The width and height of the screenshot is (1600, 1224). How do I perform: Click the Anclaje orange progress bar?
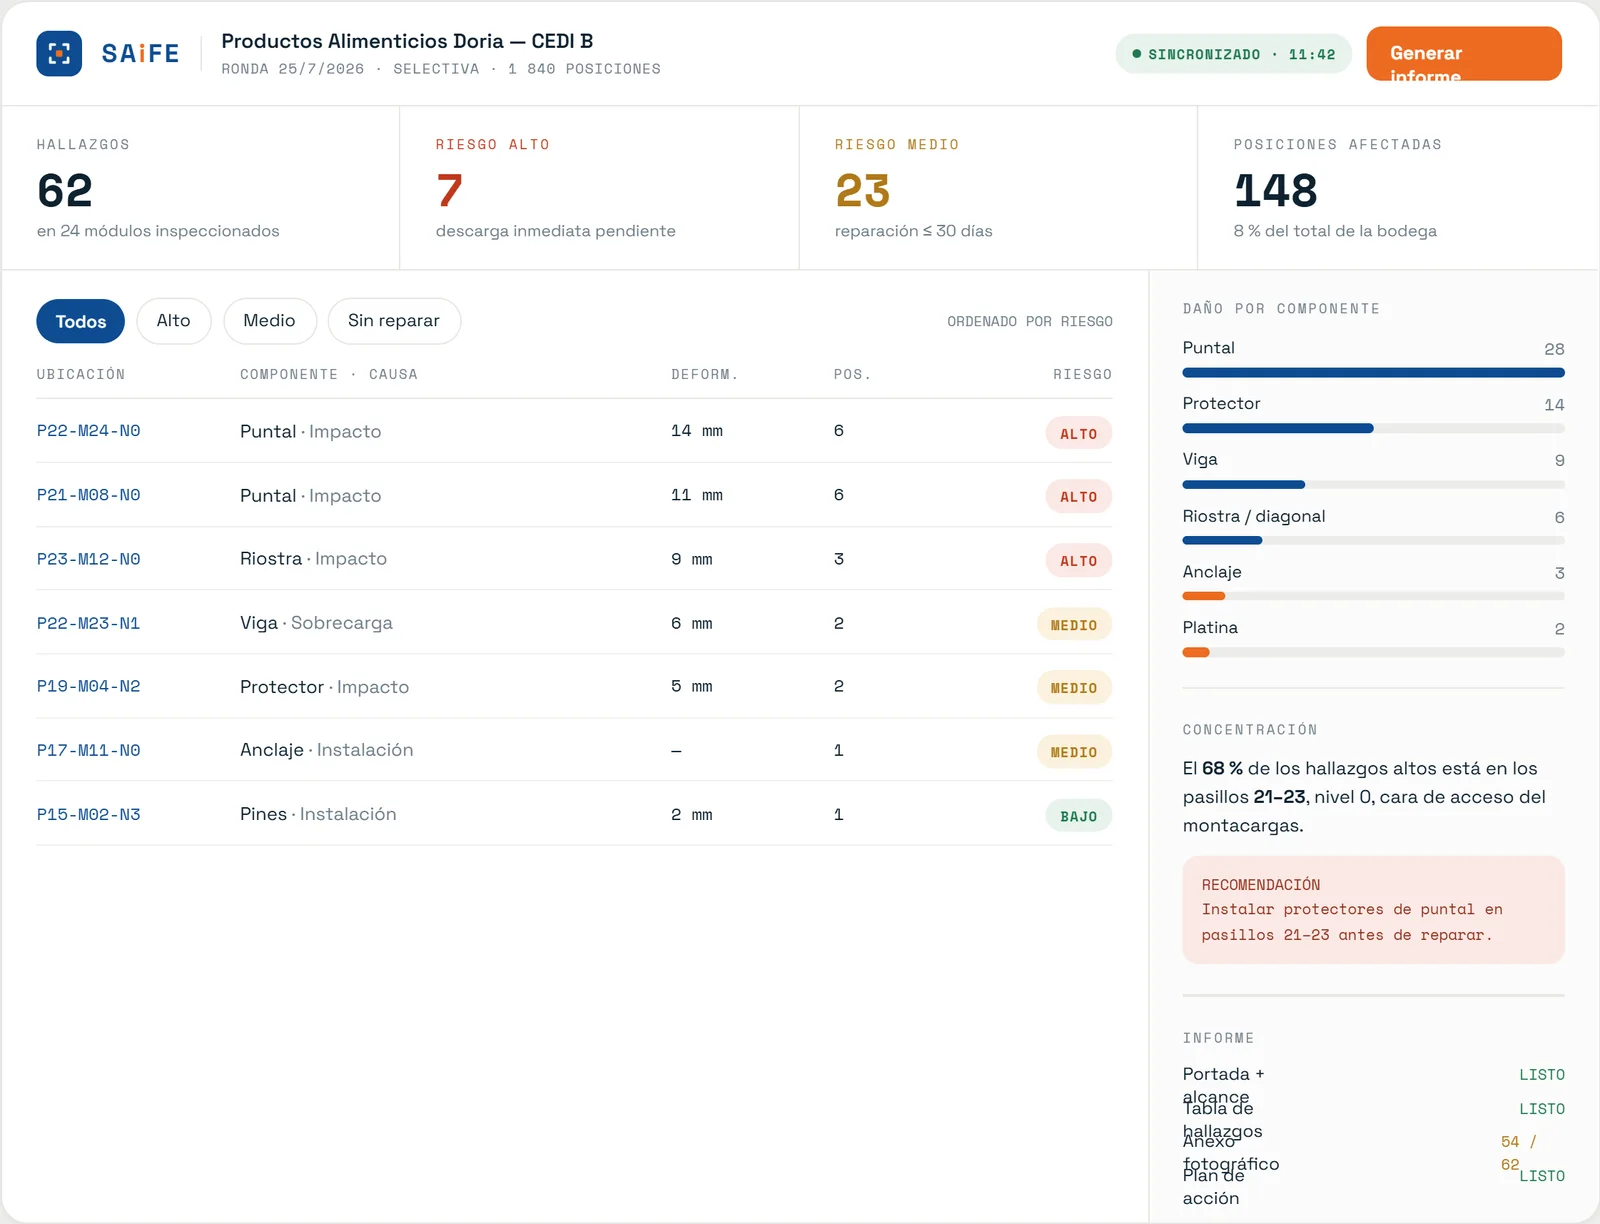click(1204, 596)
